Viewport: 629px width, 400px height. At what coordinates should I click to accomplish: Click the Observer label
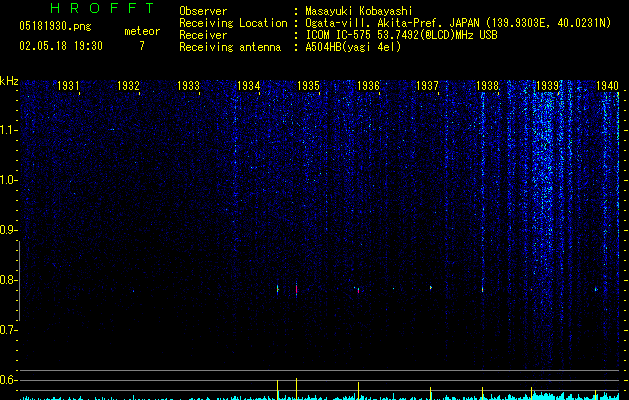(x=203, y=11)
